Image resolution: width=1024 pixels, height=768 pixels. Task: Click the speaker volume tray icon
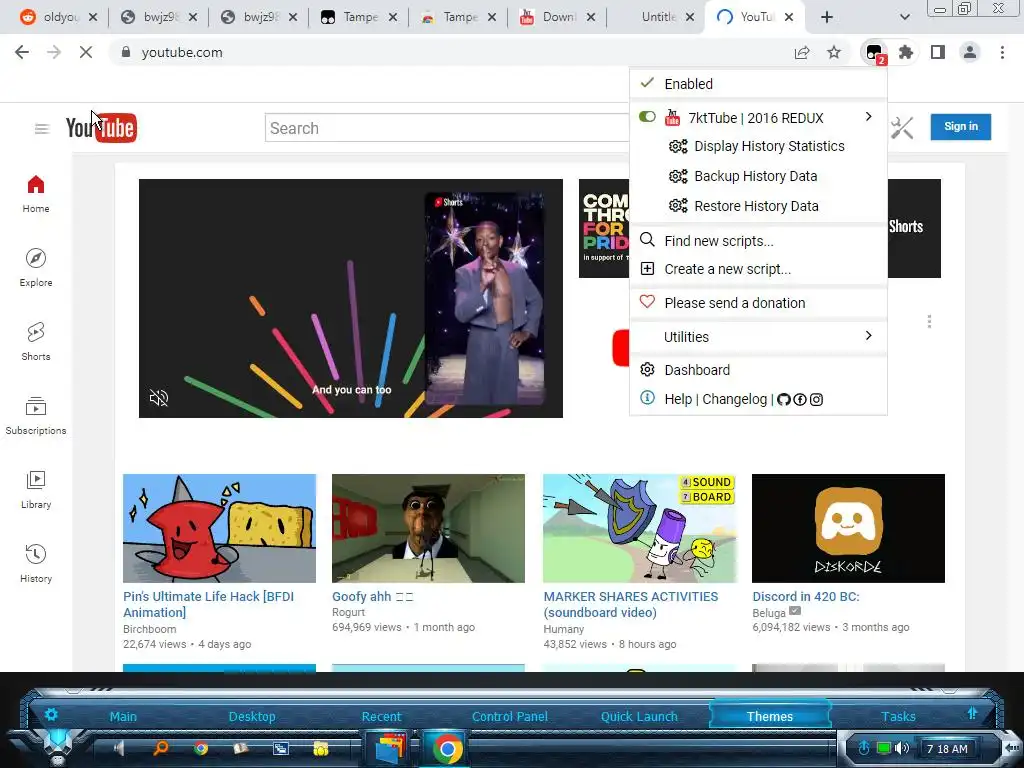pos(902,748)
